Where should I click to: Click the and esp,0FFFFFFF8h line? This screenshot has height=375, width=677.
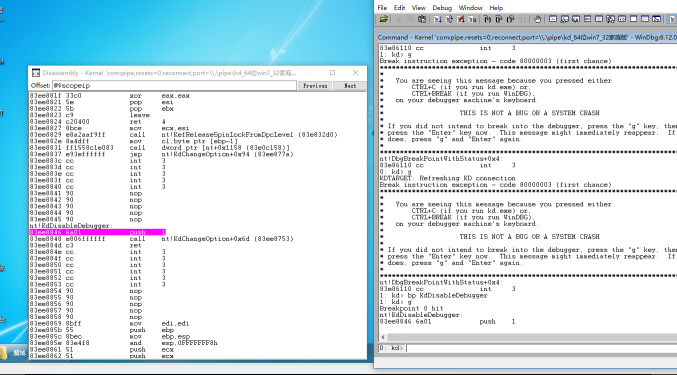point(123,343)
